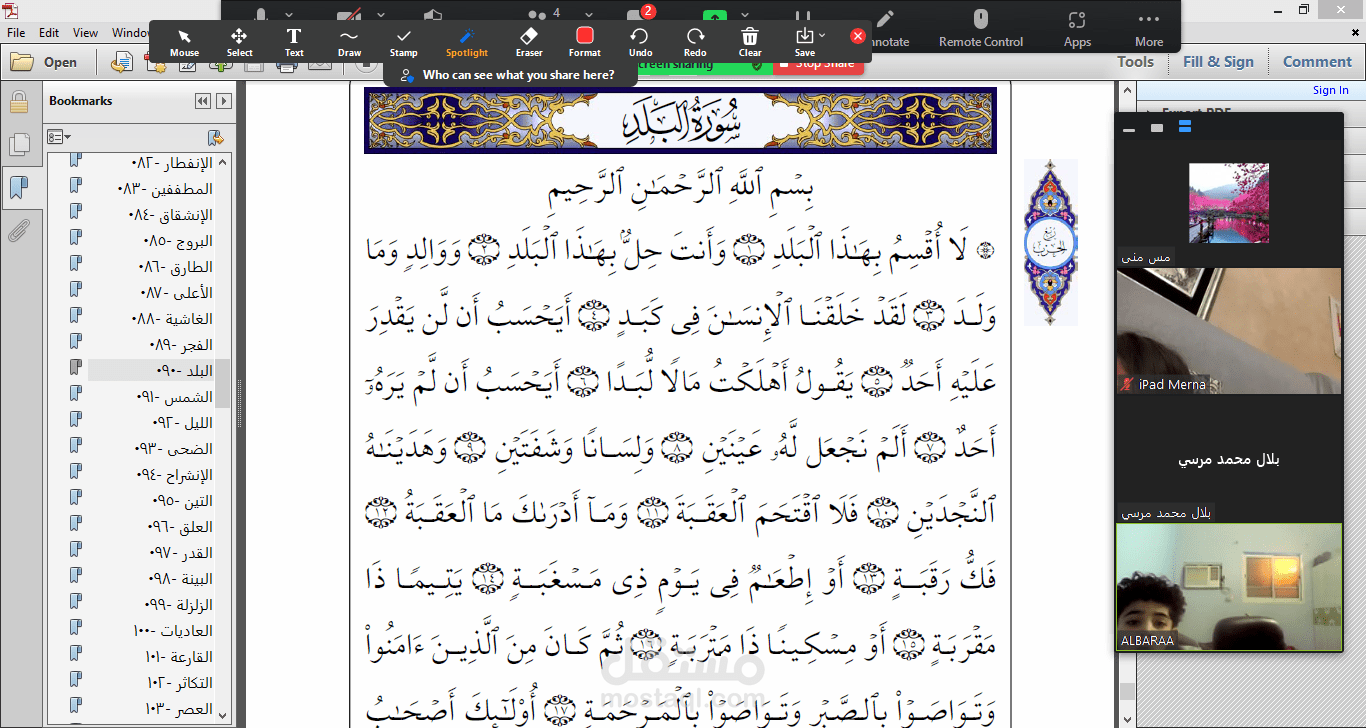Open Apps in the Zoom bar
The image size is (1366, 728).
click(x=1077, y=28)
